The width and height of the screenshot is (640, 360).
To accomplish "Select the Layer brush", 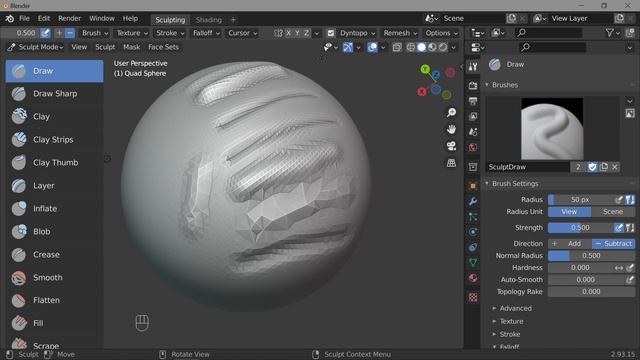I will 54,186.
